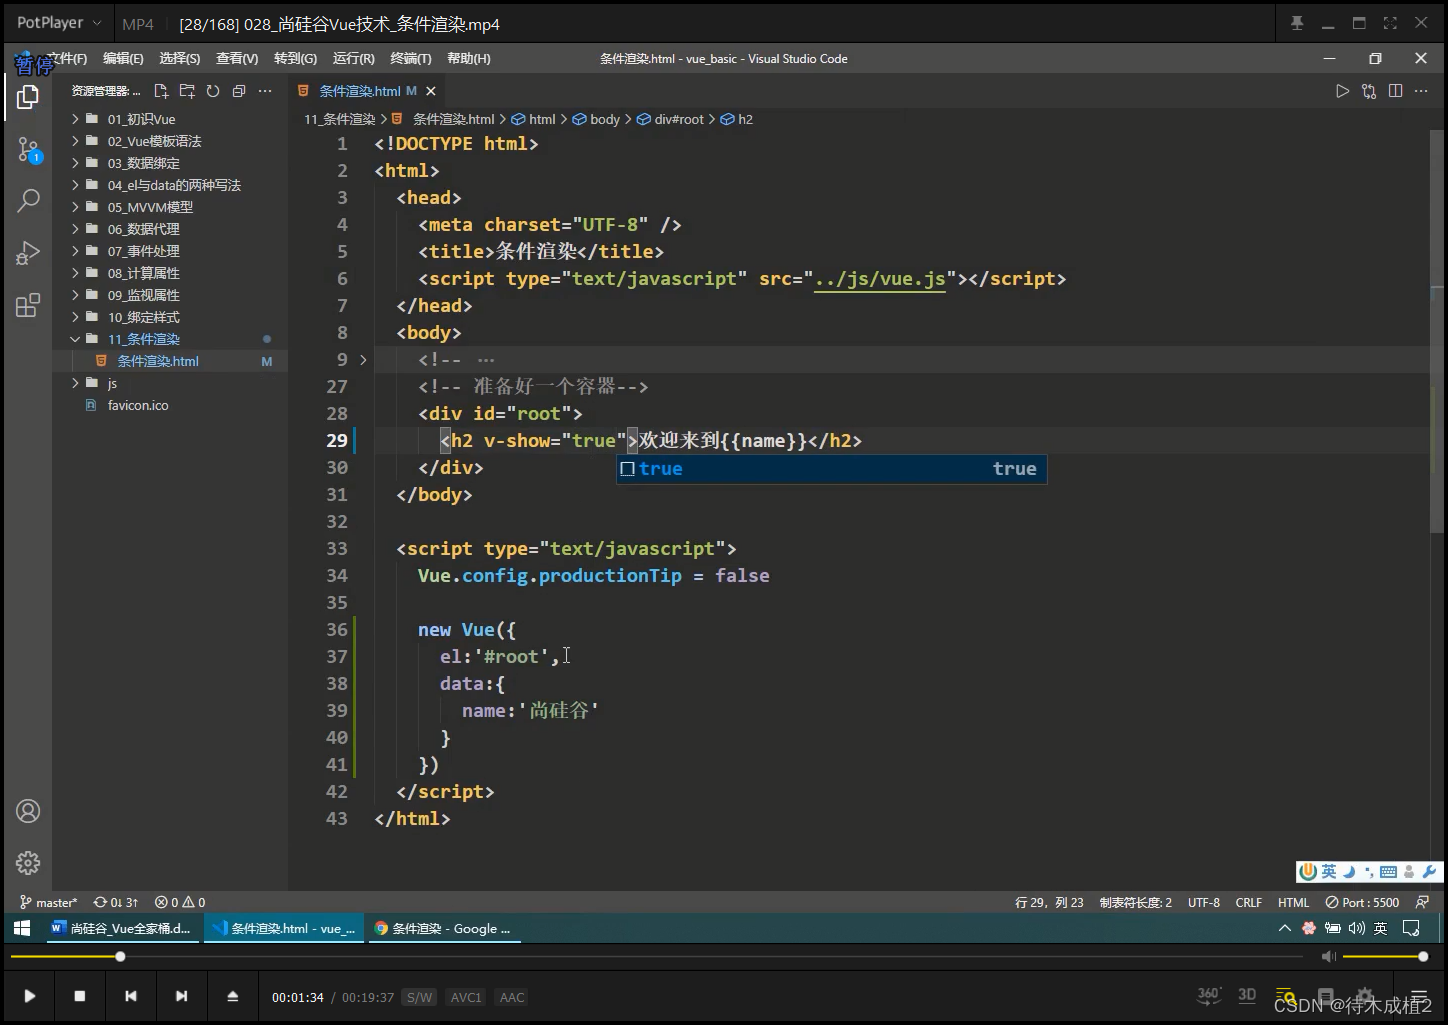Image resolution: width=1448 pixels, height=1025 pixels.
Task: Show hidden system tray icons chevron
Action: pyautogui.click(x=1284, y=928)
